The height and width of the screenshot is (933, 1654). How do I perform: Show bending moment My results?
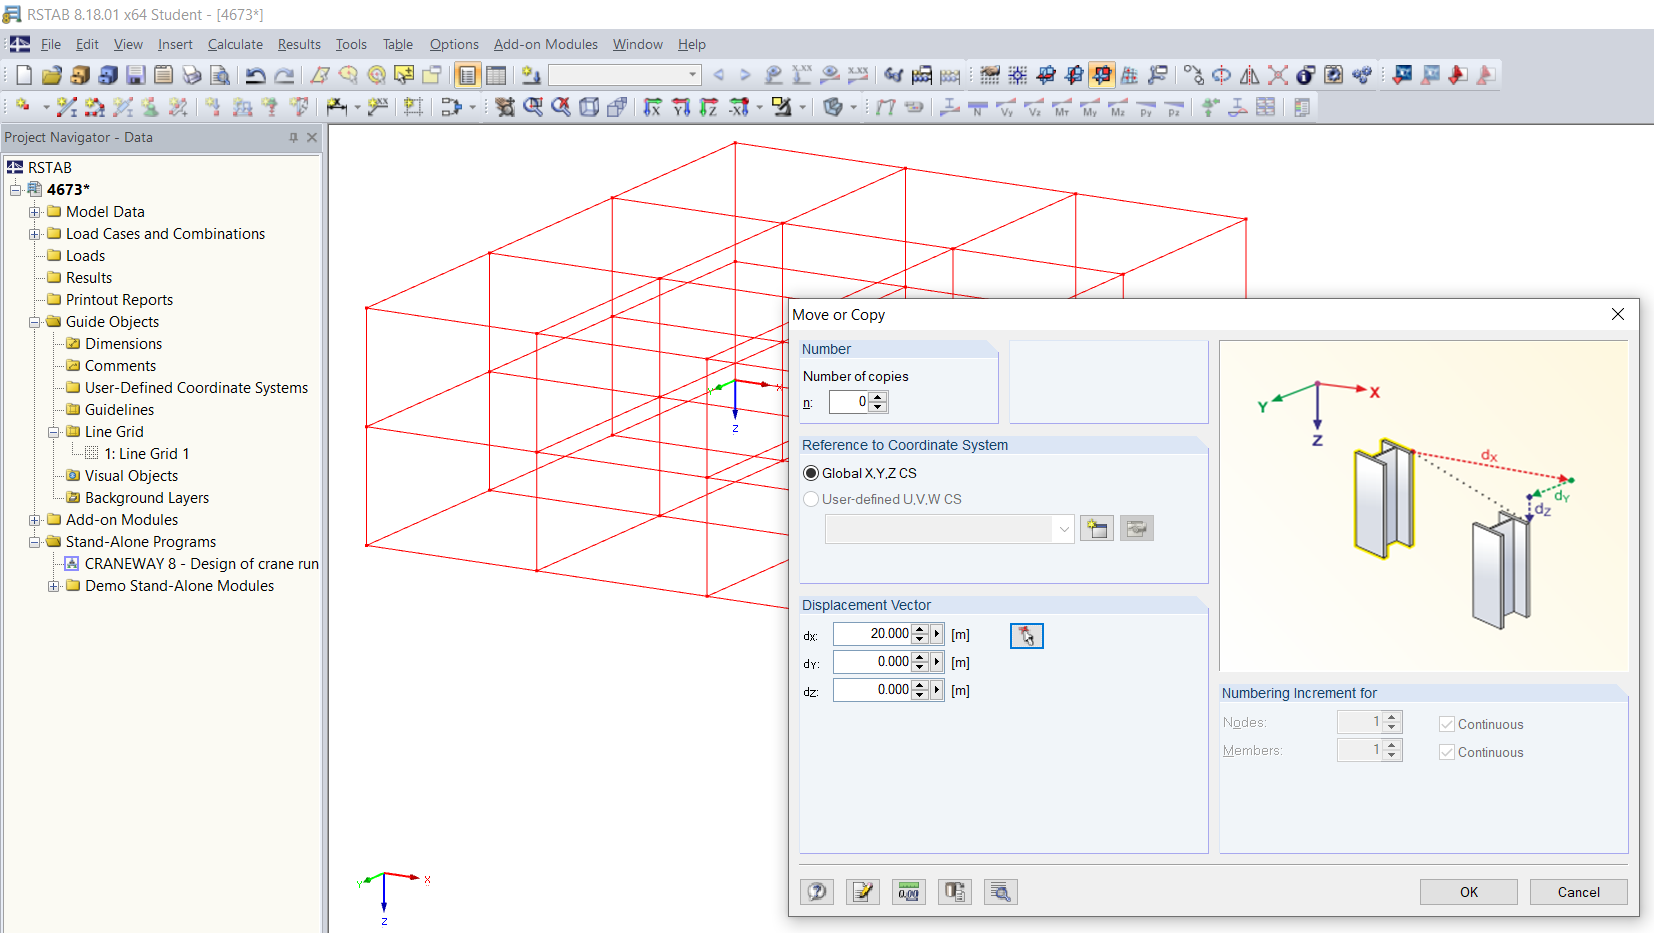click(1090, 107)
